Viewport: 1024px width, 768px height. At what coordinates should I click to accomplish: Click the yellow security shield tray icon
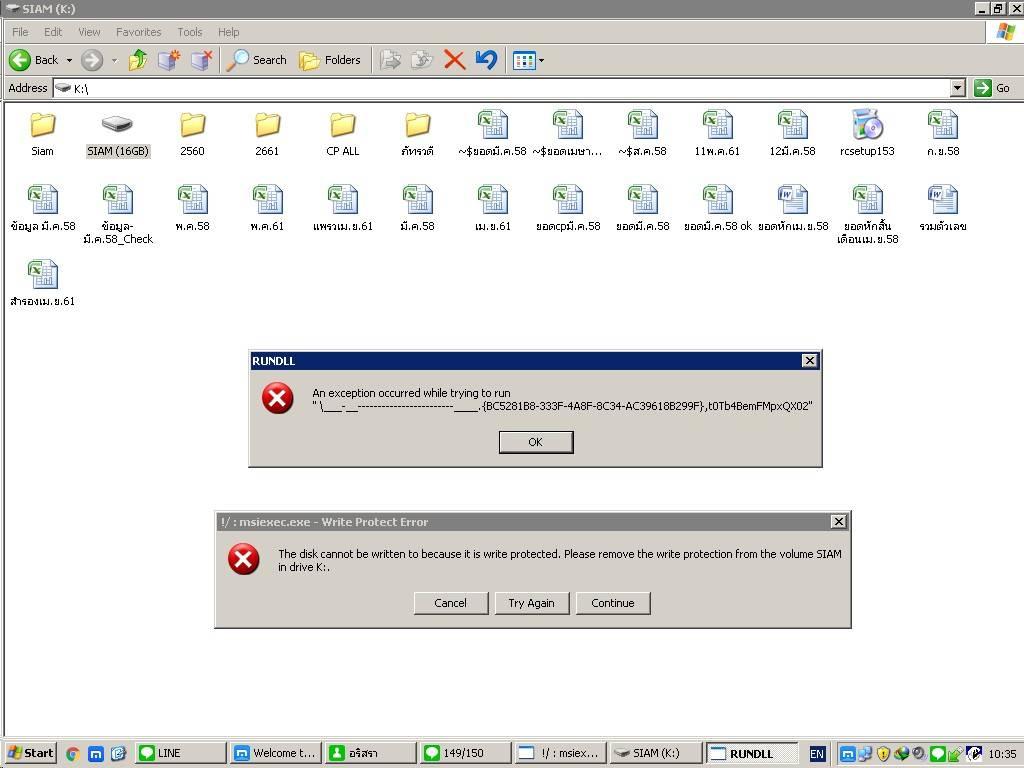pyautogui.click(x=884, y=754)
